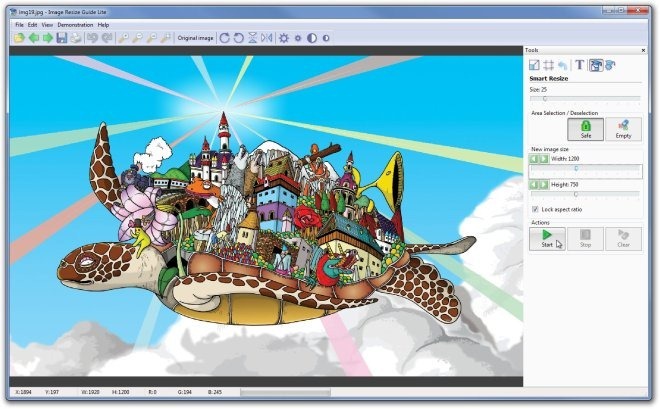
Task: Go to next image with right green arrow
Action: [x=48, y=38]
